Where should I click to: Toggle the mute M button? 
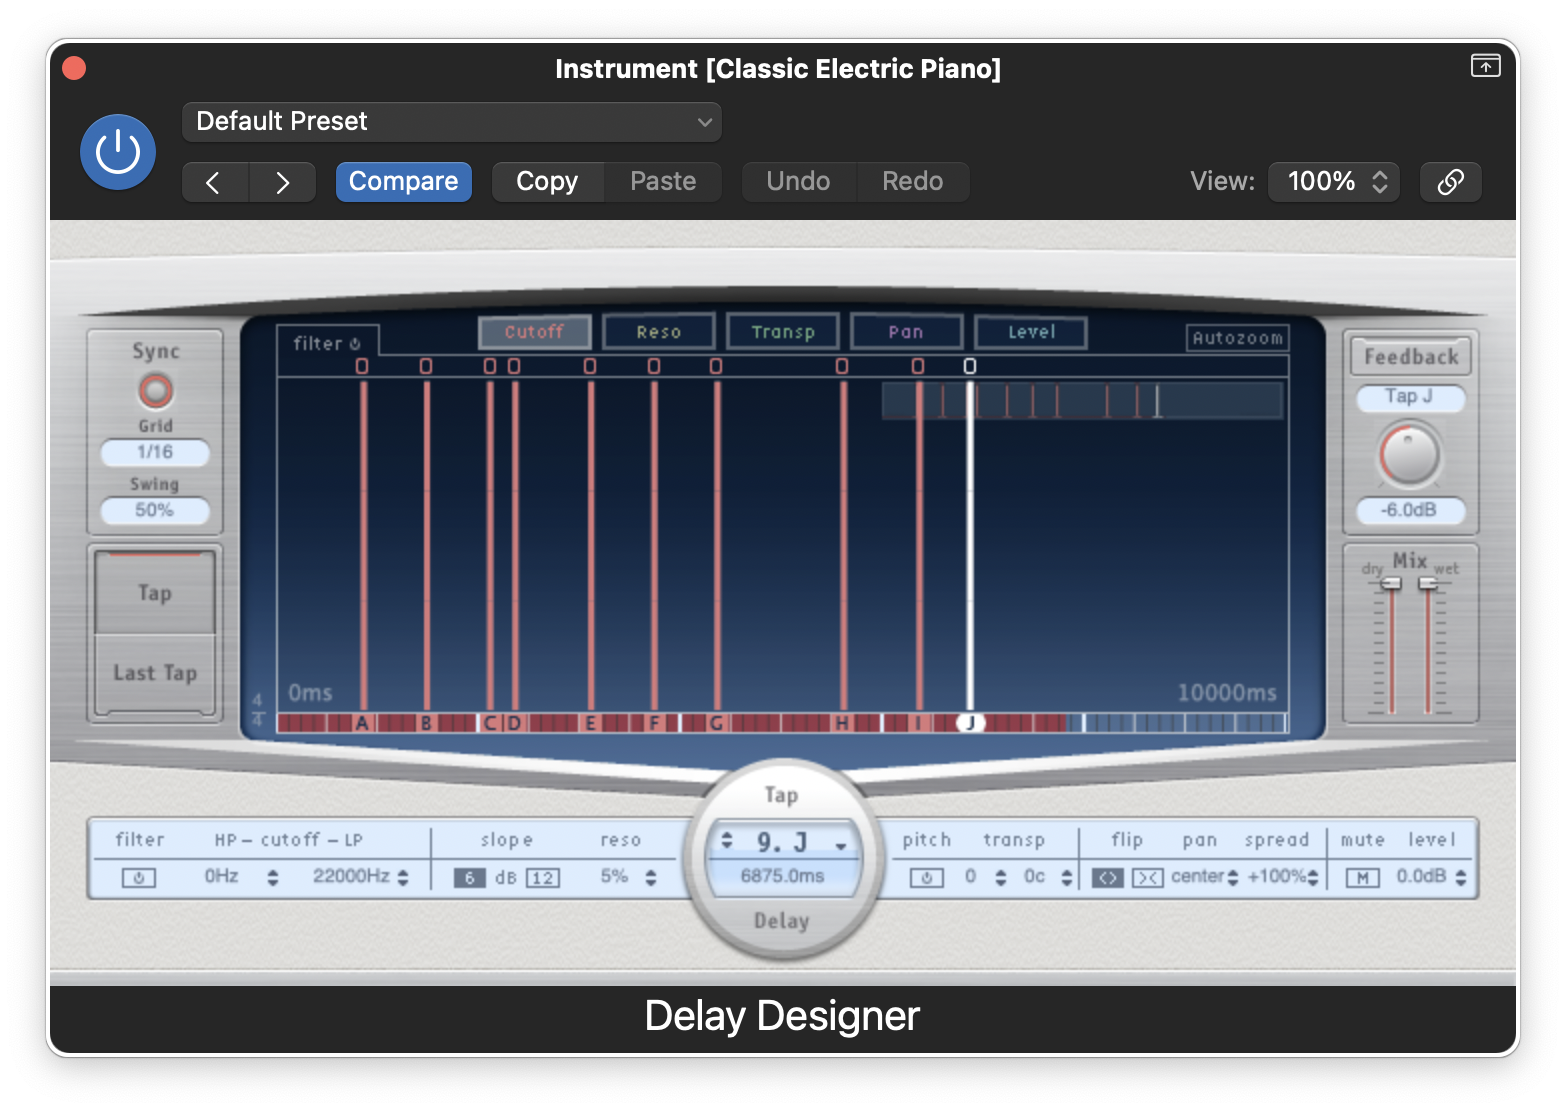pos(1362,878)
